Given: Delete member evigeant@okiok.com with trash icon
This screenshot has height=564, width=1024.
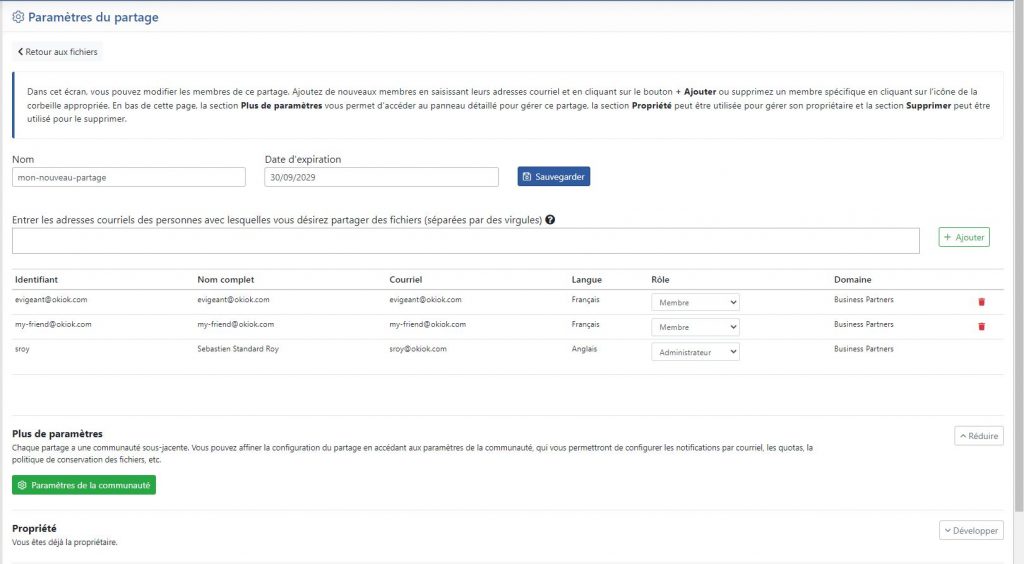Looking at the screenshot, I should tap(981, 302).
